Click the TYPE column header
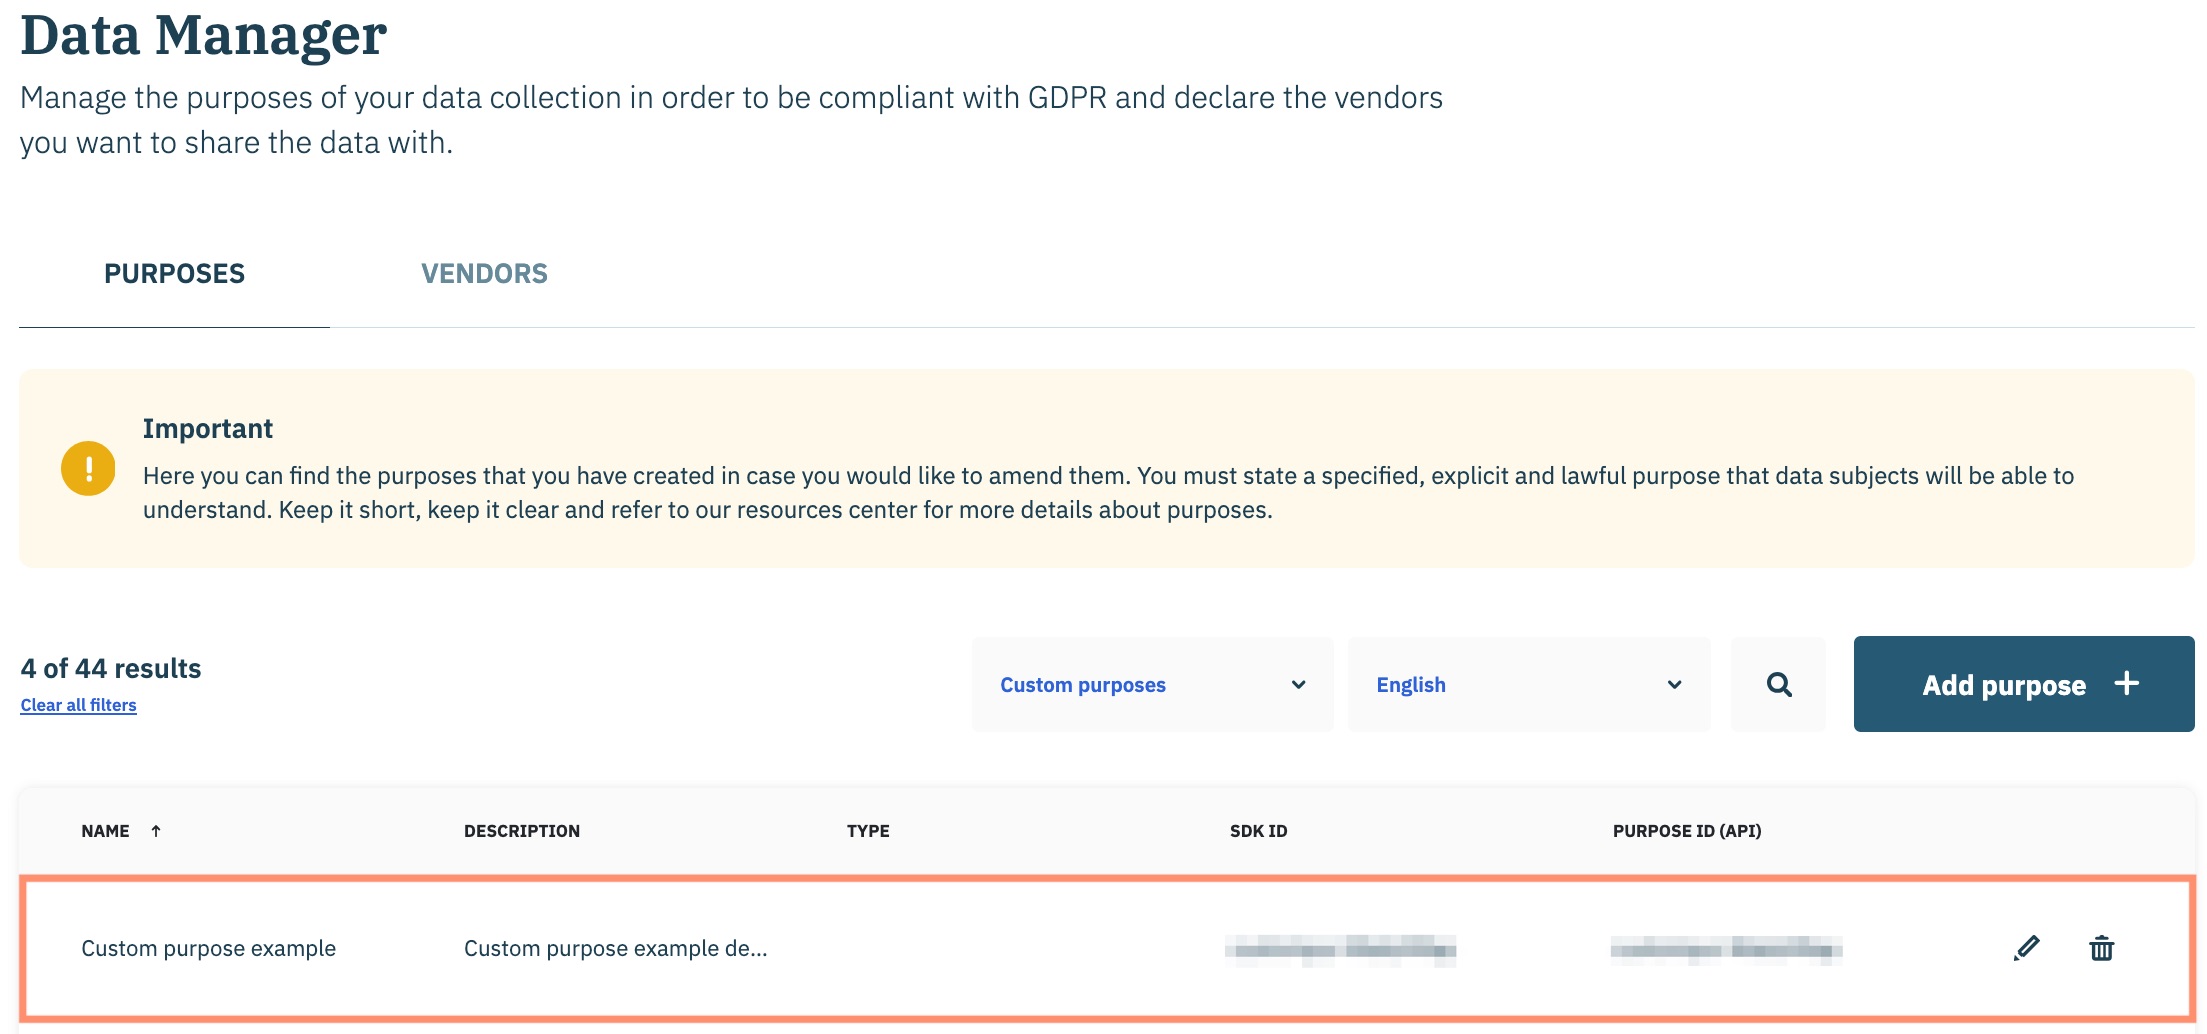 click(x=868, y=831)
